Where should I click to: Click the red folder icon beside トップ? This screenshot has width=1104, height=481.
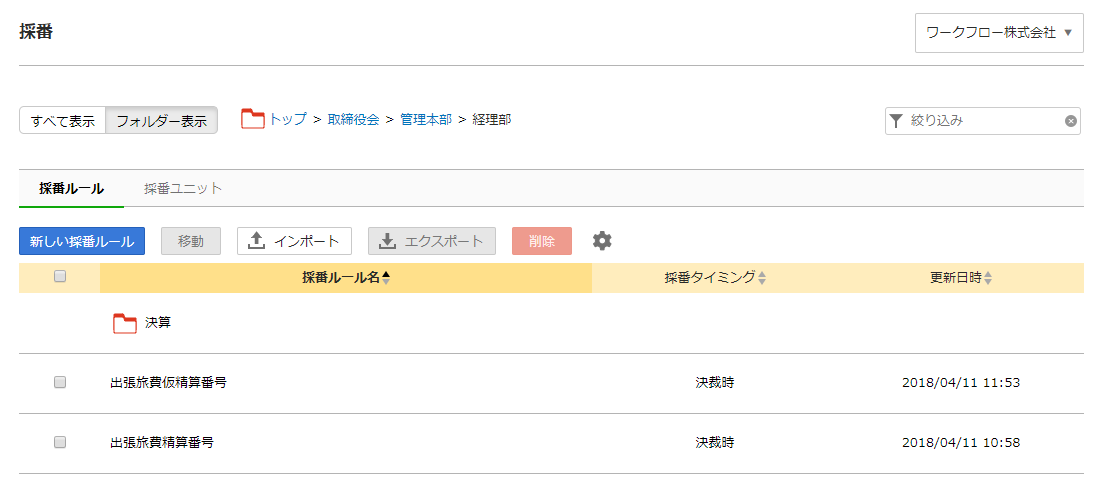tap(253, 119)
